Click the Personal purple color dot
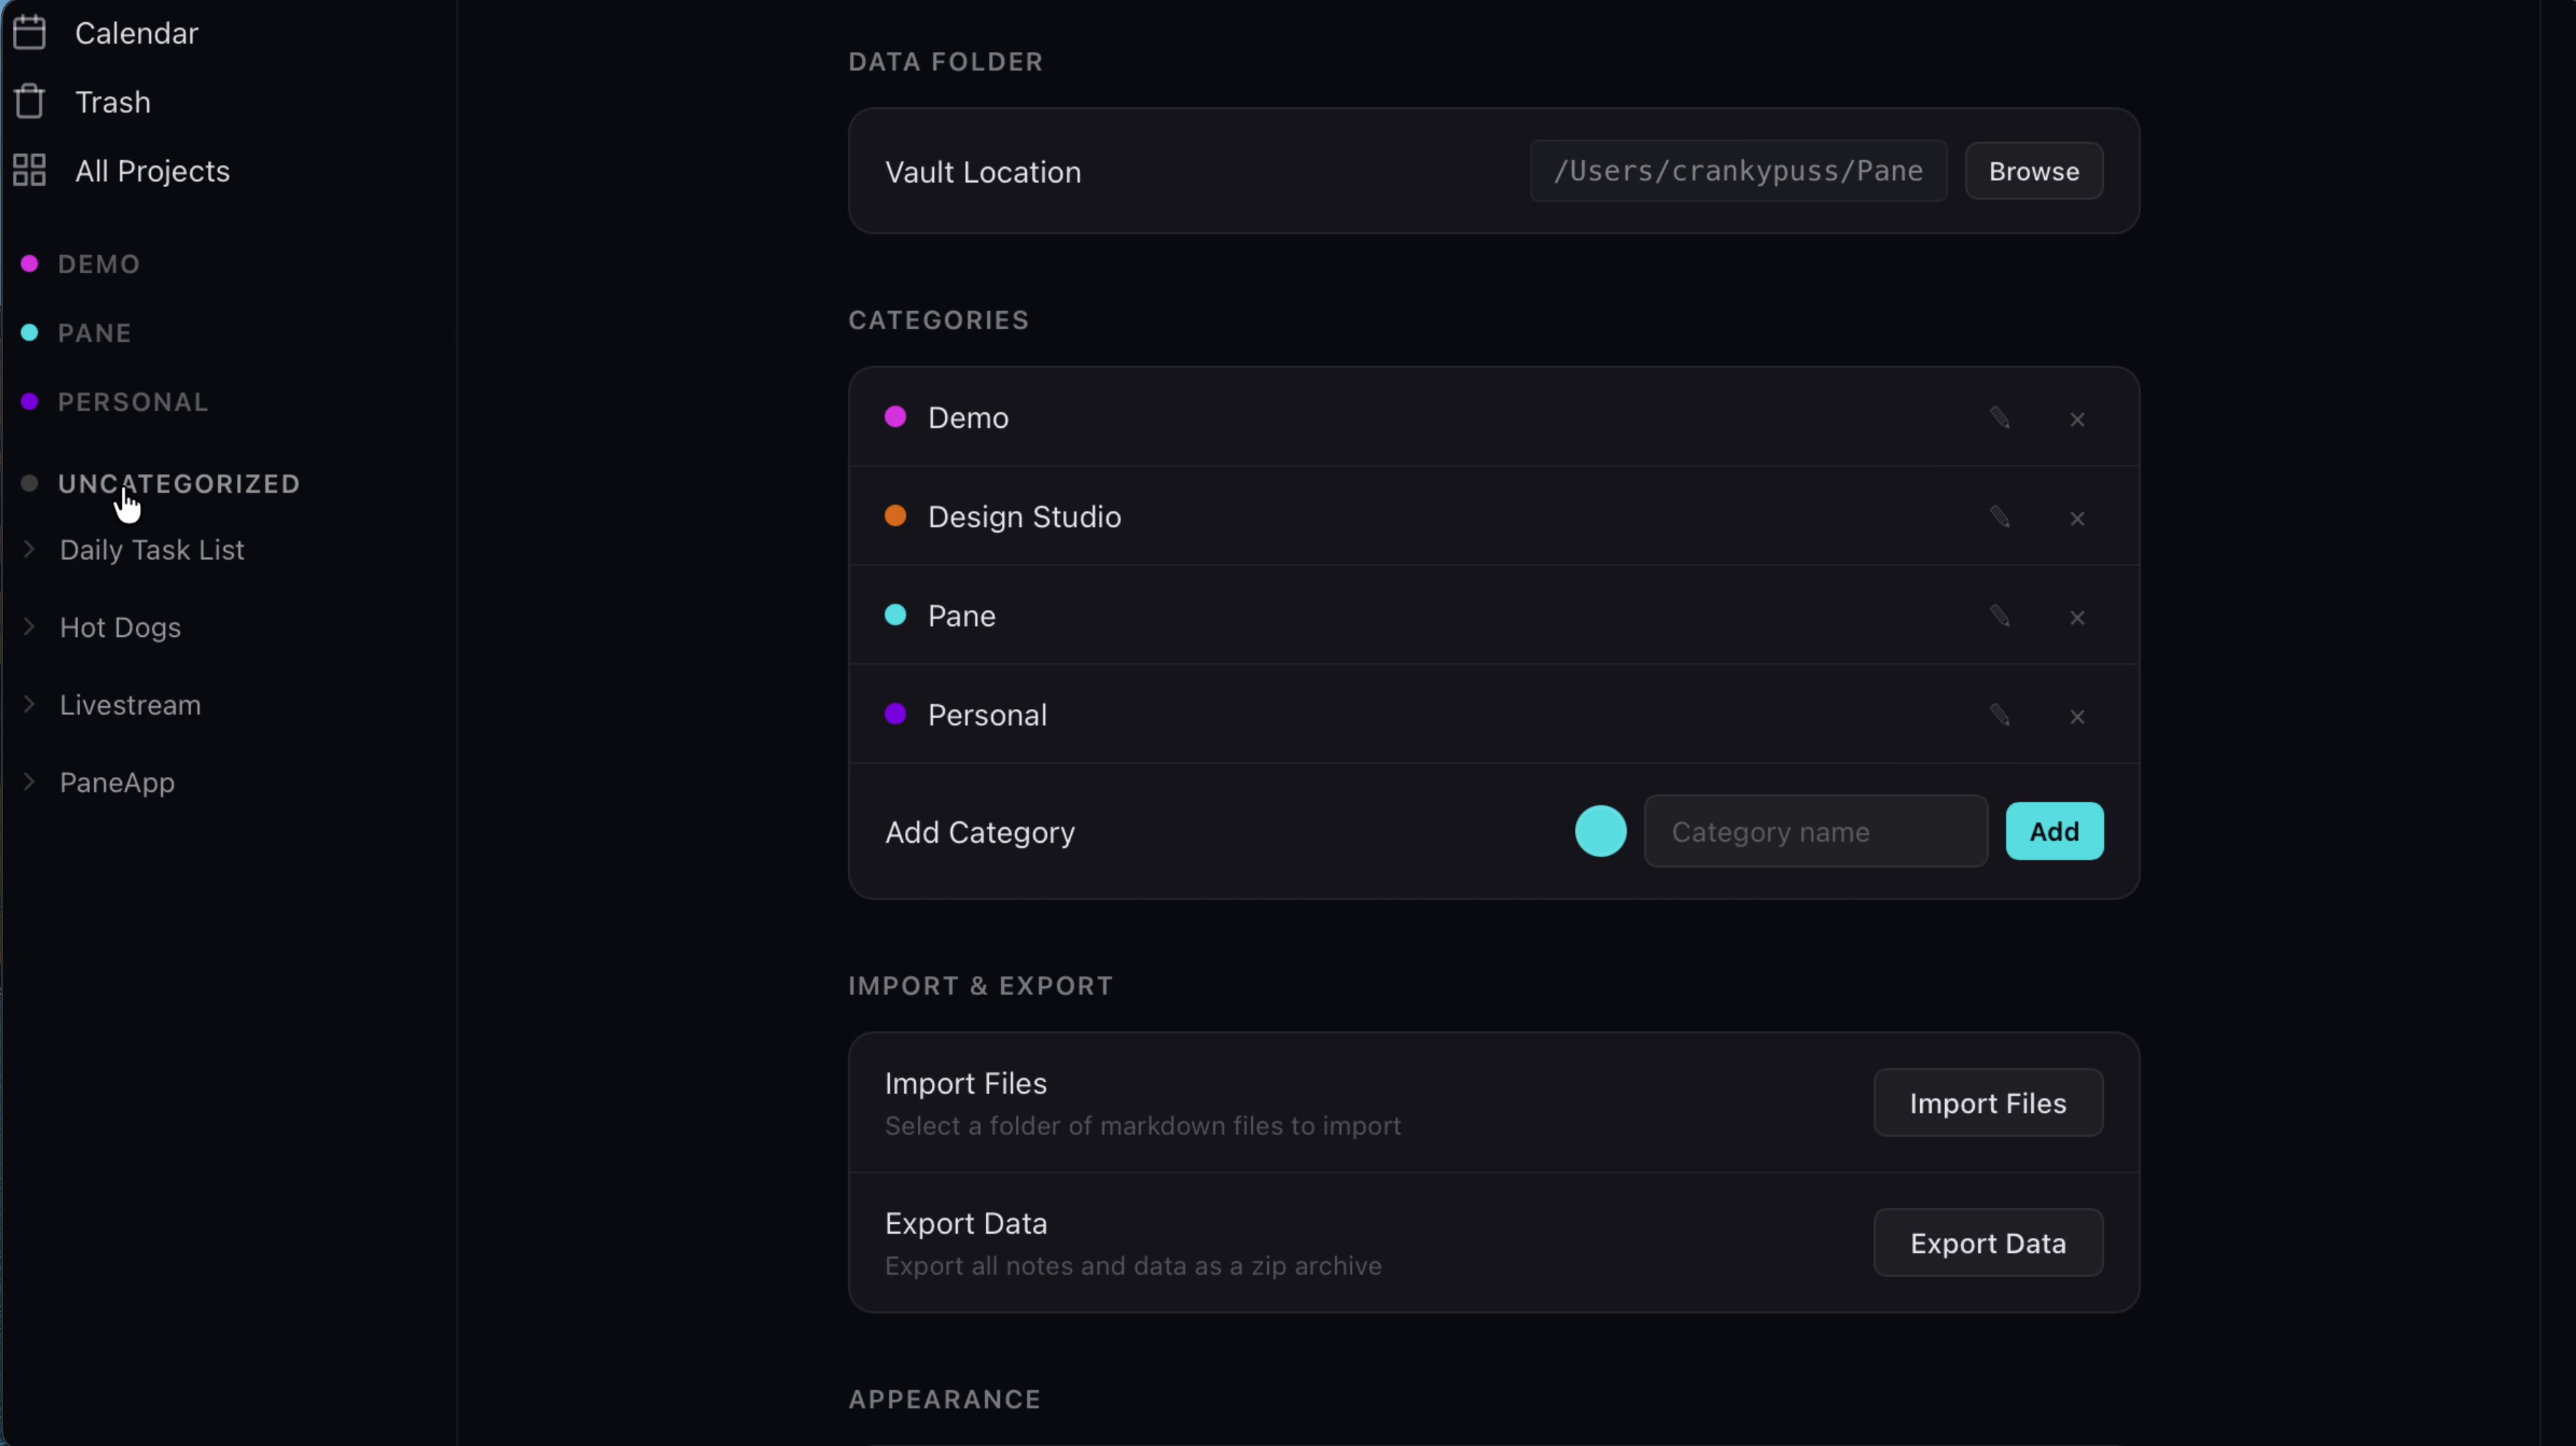The width and height of the screenshot is (2576, 1446). tap(895, 714)
